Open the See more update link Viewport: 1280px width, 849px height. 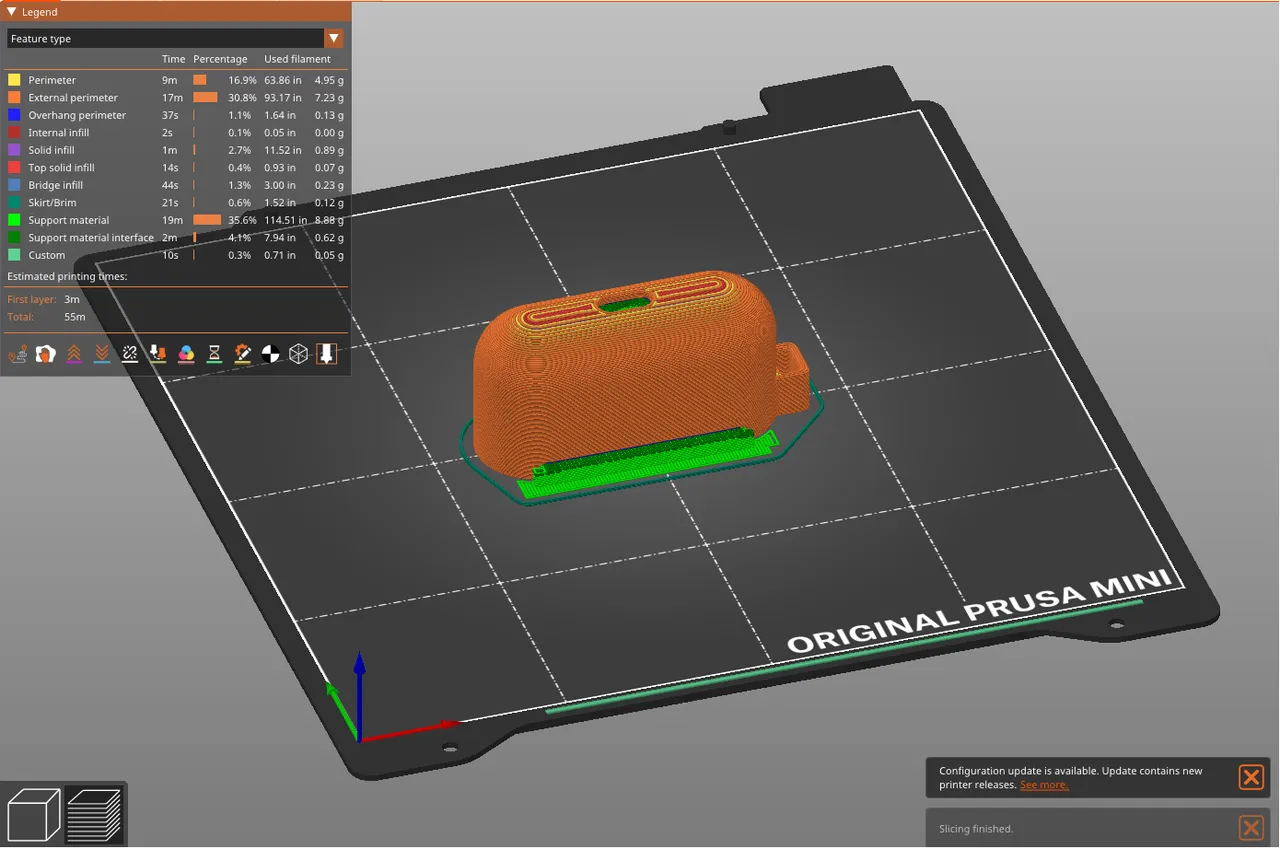coord(1044,785)
